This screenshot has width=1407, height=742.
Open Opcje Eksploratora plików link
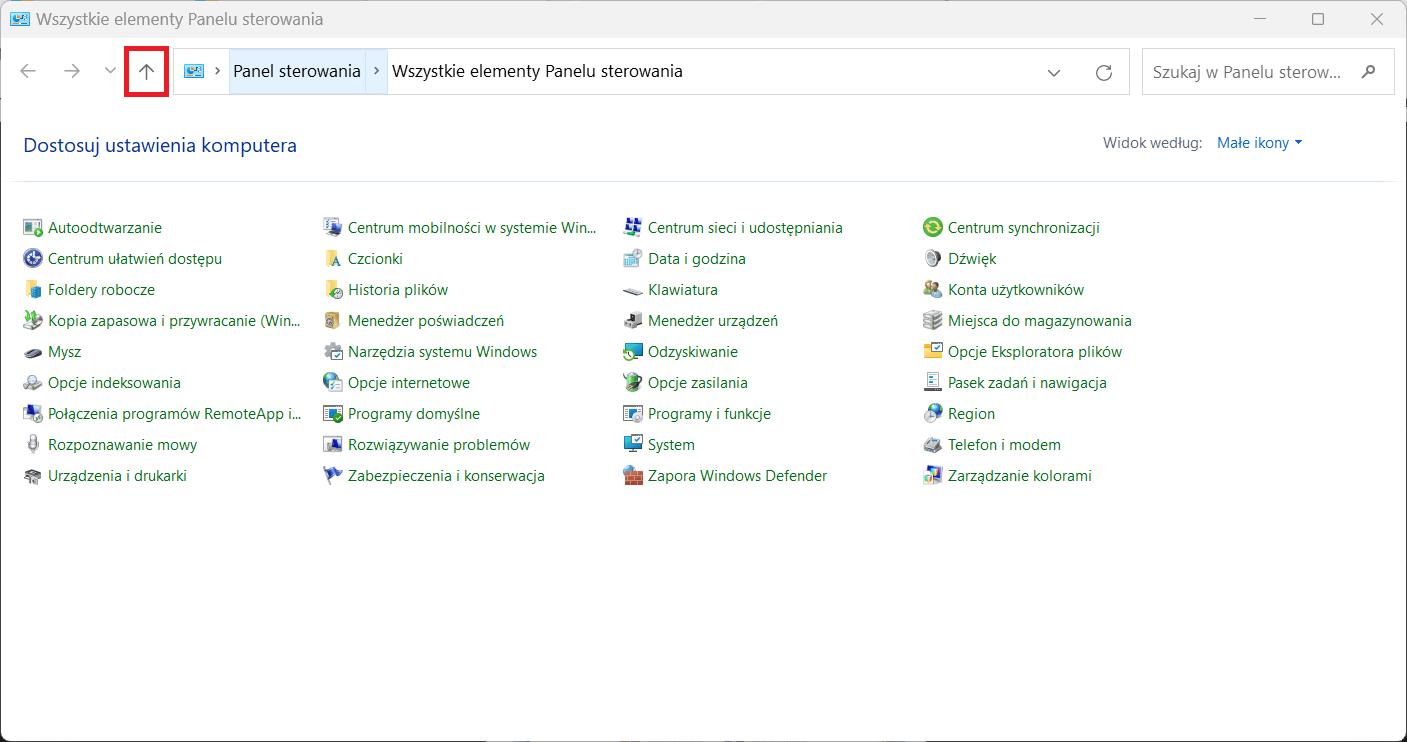click(x=1035, y=352)
